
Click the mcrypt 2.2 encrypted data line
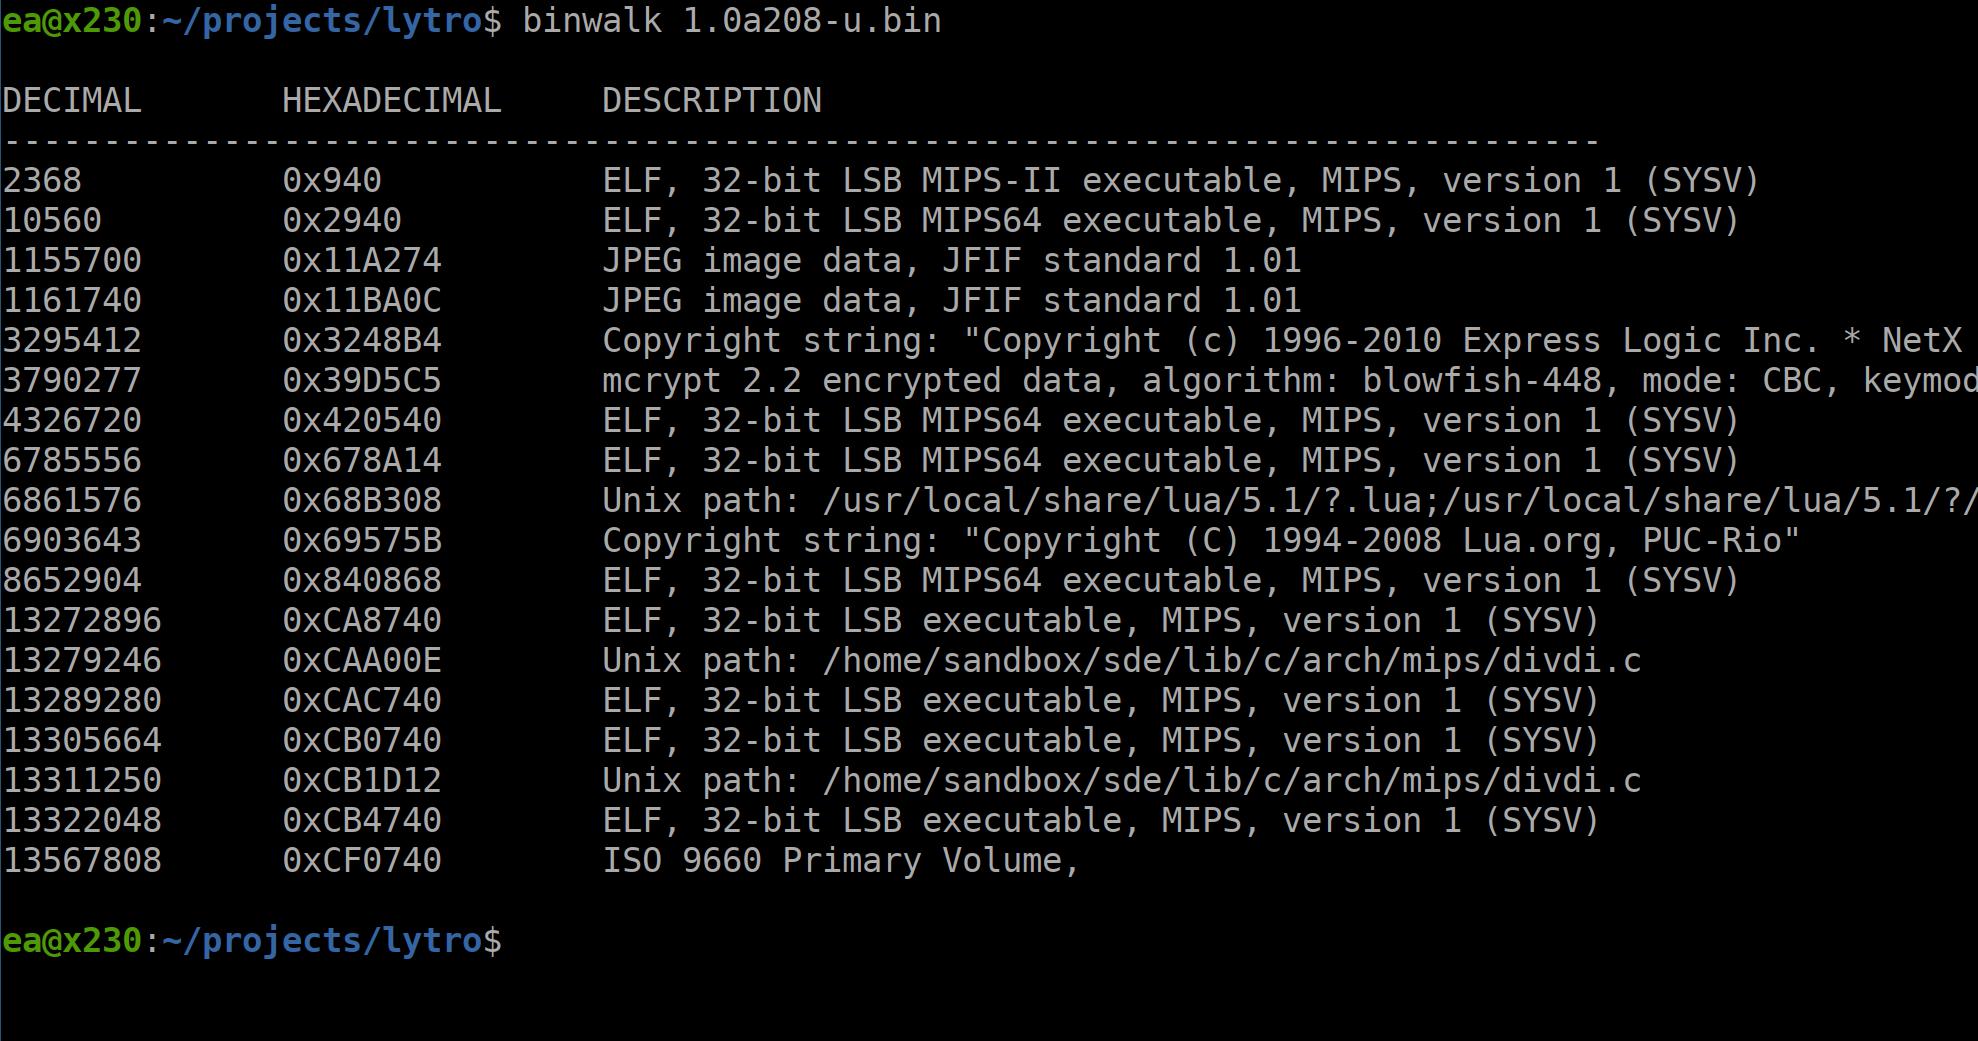(1290, 380)
